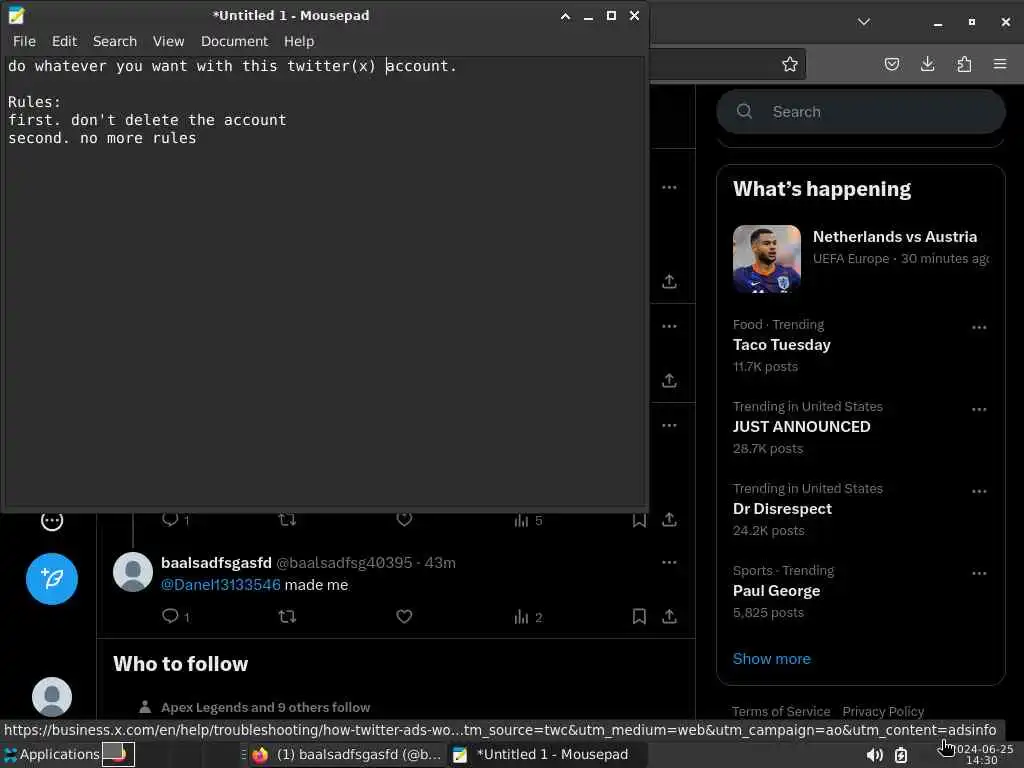The width and height of the screenshot is (1024, 768).
Task: Open baalsadfsgasfd profile name on post
Action: [x=216, y=563]
